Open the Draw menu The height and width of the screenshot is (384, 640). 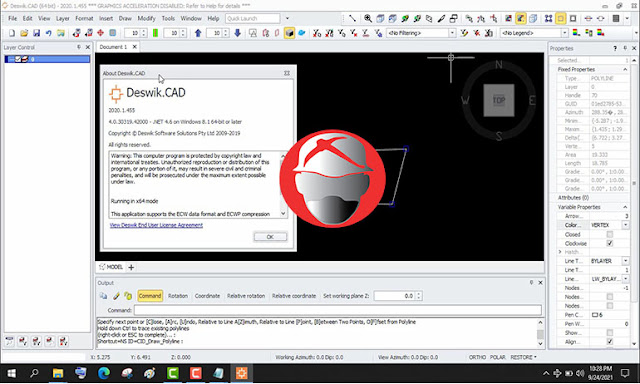125,18
